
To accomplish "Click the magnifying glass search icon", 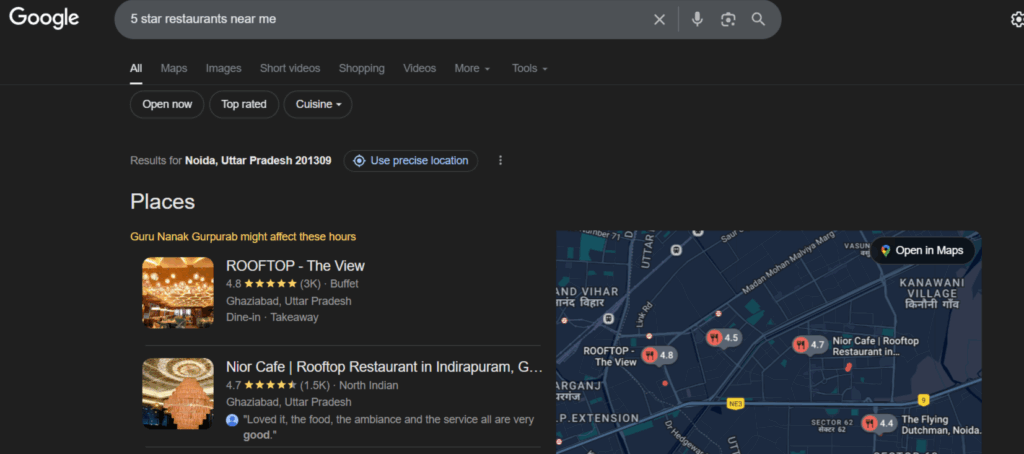I will [x=758, y=19].
